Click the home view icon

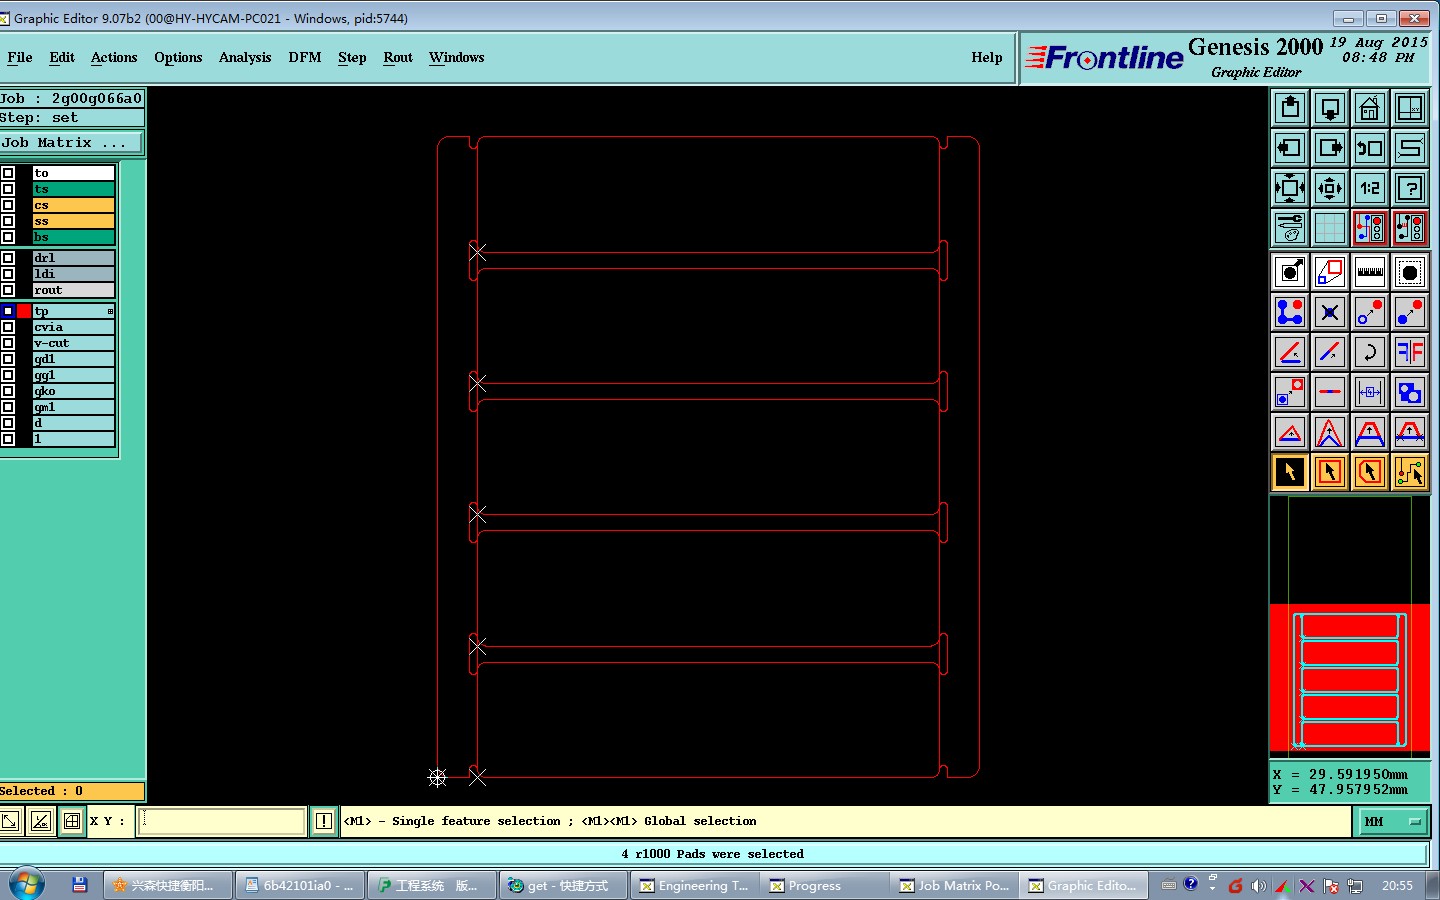1370,108
